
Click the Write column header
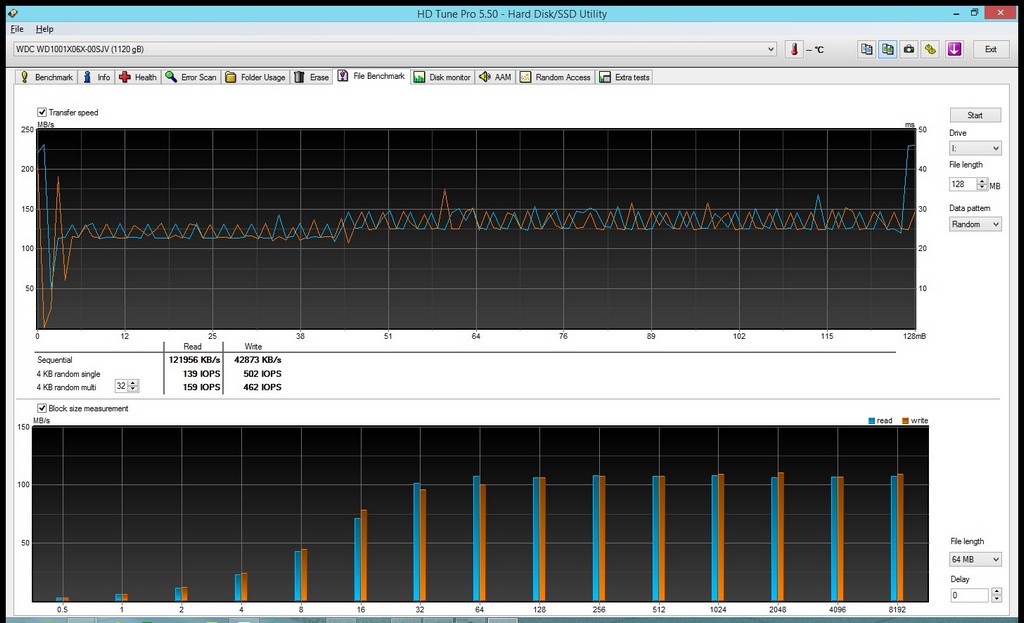point(253,347)
